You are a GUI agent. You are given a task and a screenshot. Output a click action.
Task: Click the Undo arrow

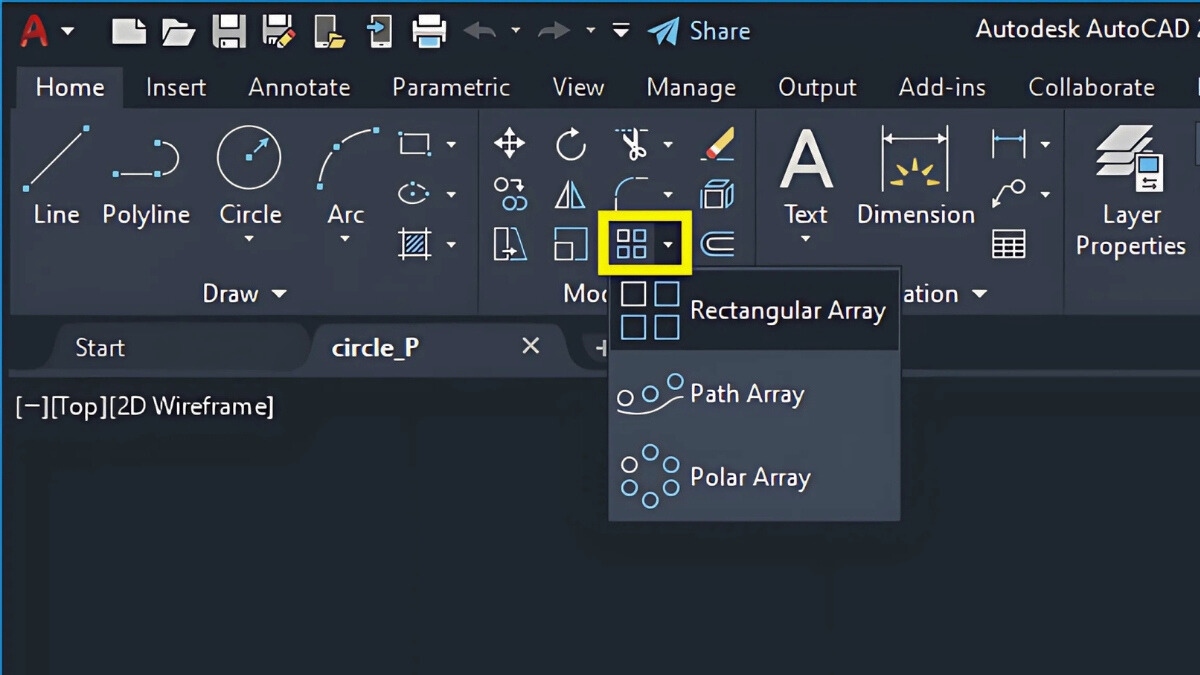click(x=480, y=31)
